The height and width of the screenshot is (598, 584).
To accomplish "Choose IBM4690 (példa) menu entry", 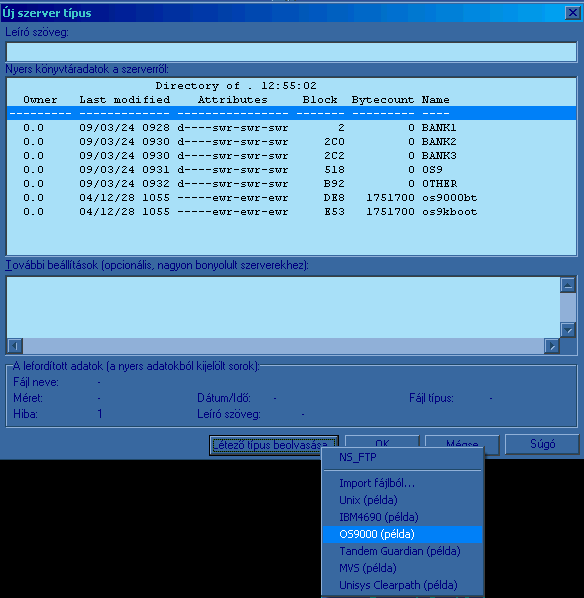I will coord(402,517).
